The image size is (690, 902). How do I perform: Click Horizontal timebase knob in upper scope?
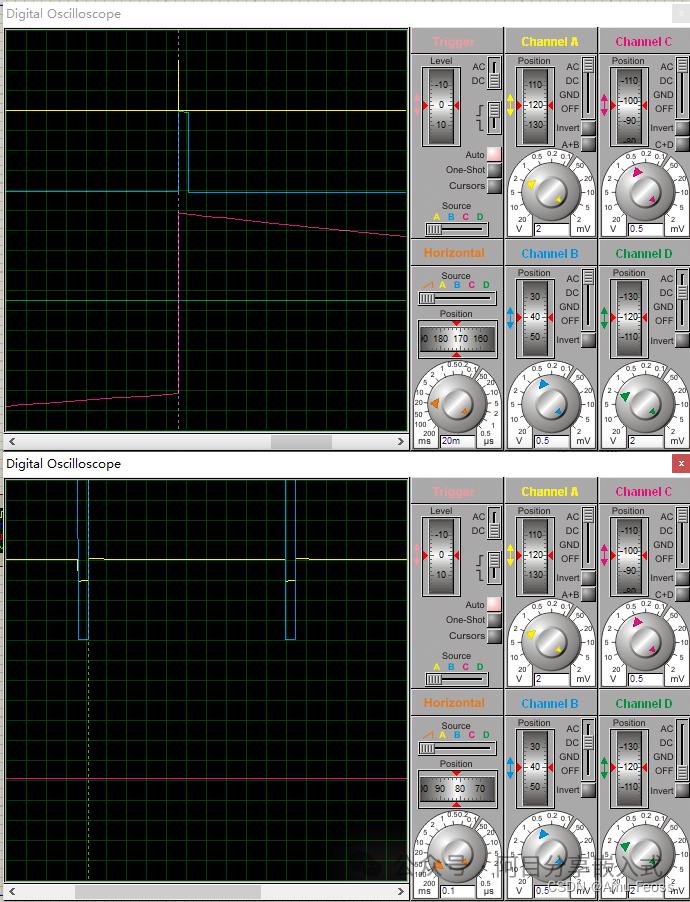[x=457, y=403]
